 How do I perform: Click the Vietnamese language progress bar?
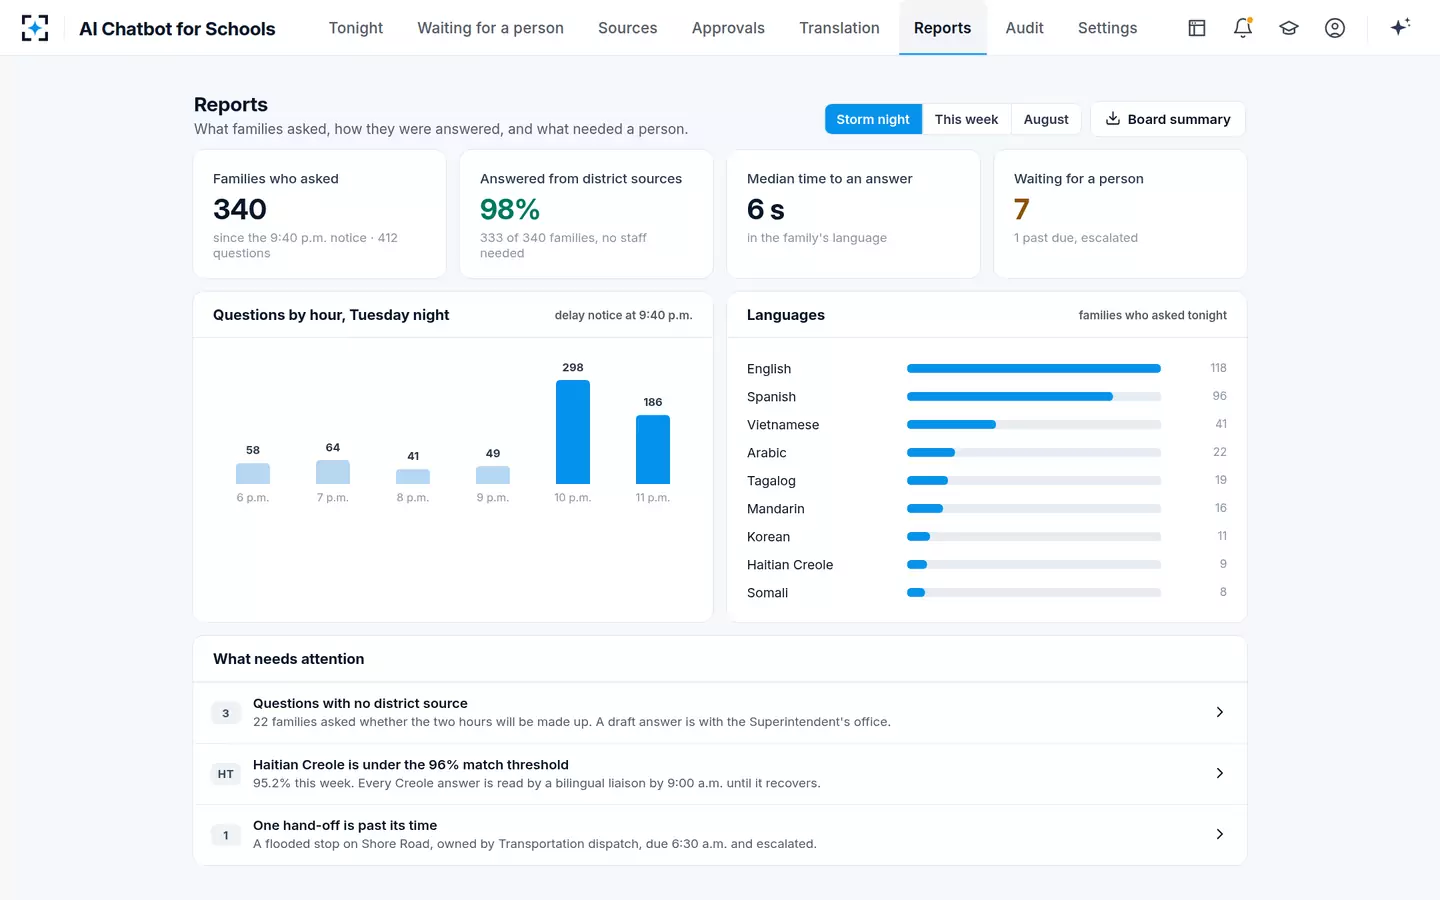(1034, 425)
